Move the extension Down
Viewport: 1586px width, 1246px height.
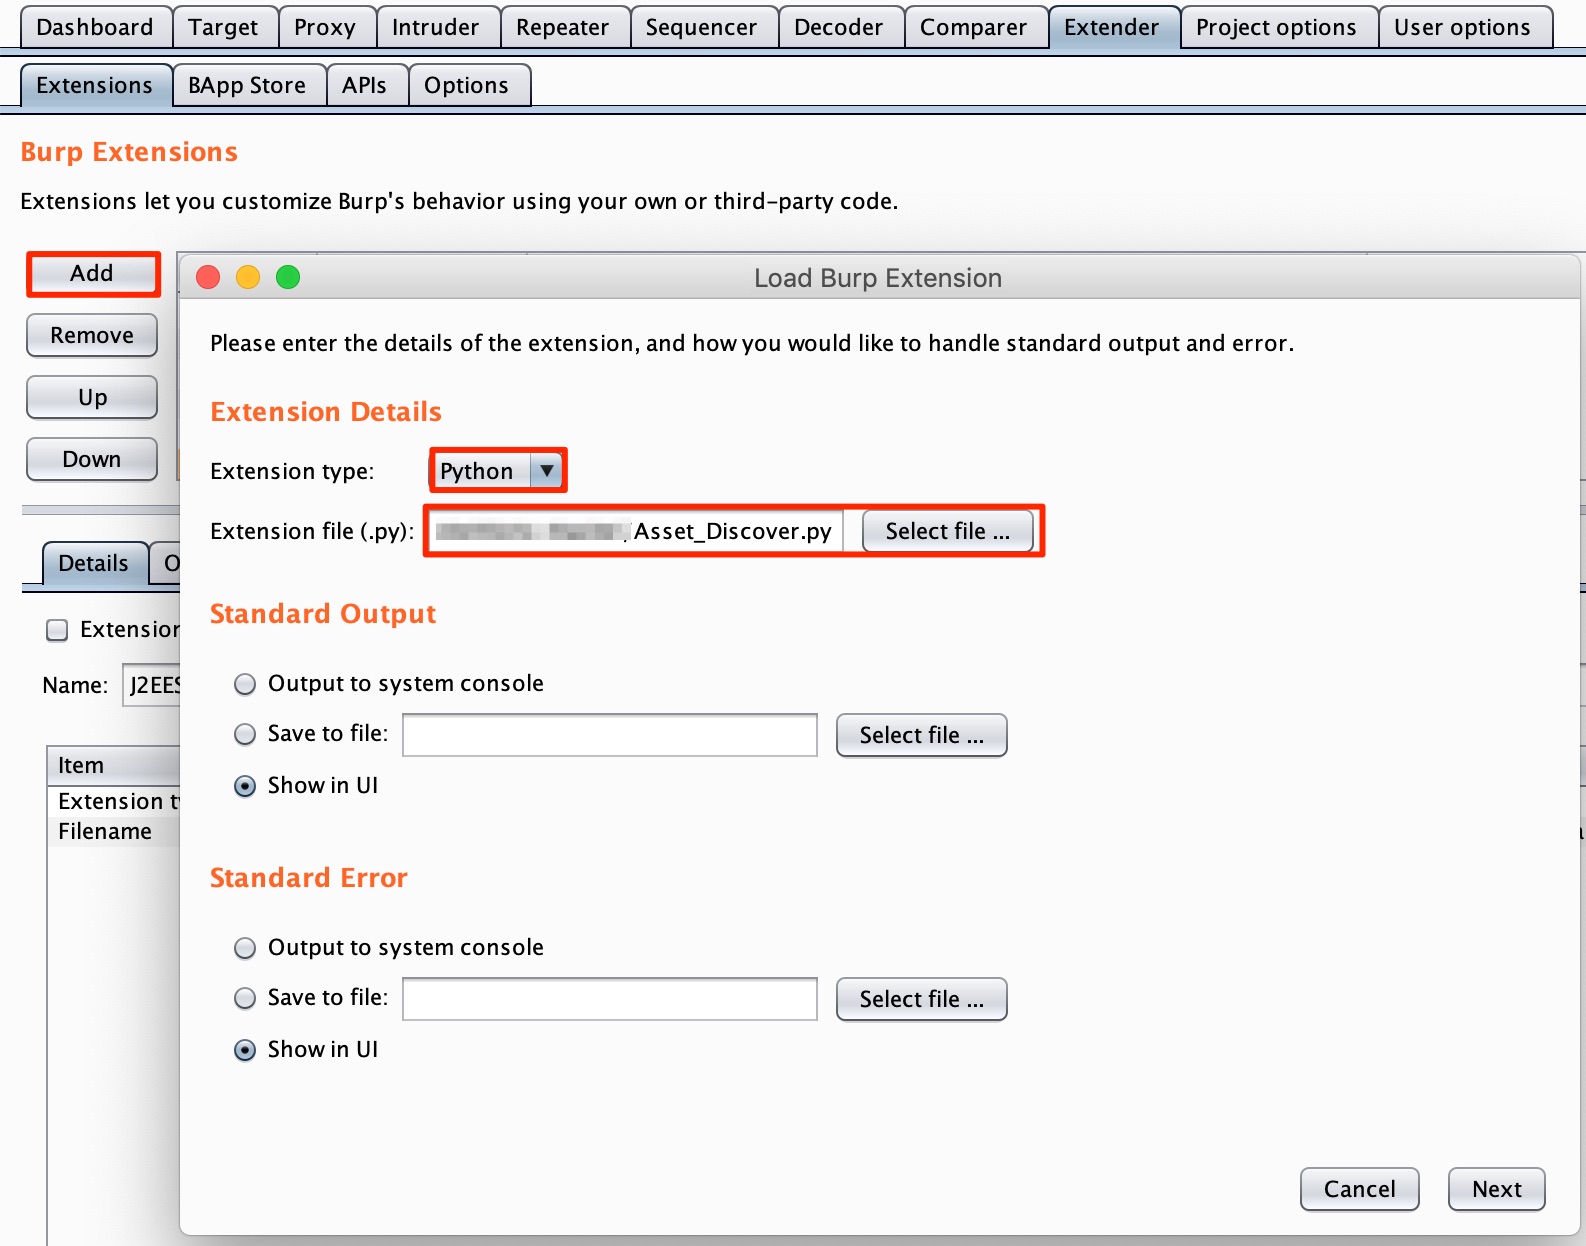tap(92, 459)
